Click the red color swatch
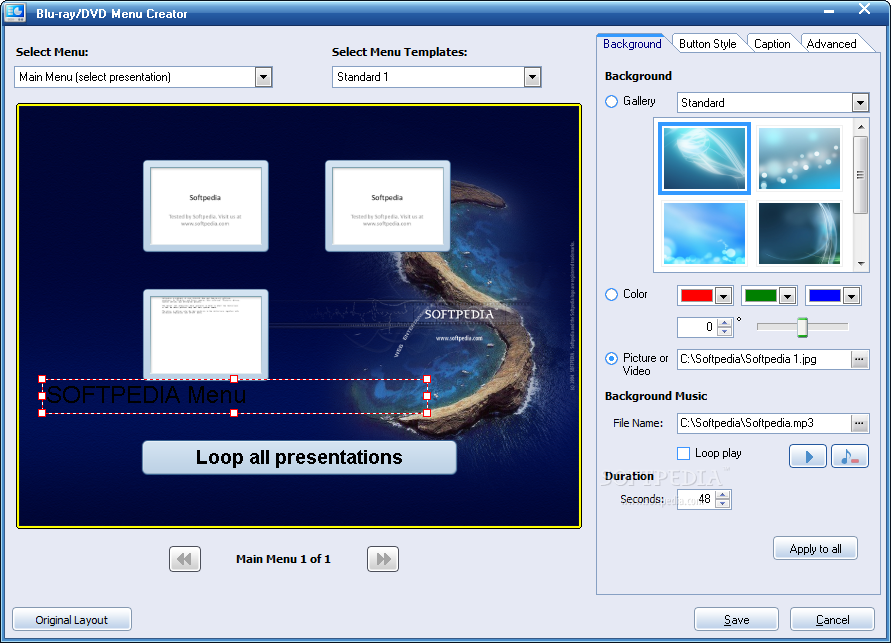Image resolution: width=891 pixels, height=643 pixels. pos(697,296)
